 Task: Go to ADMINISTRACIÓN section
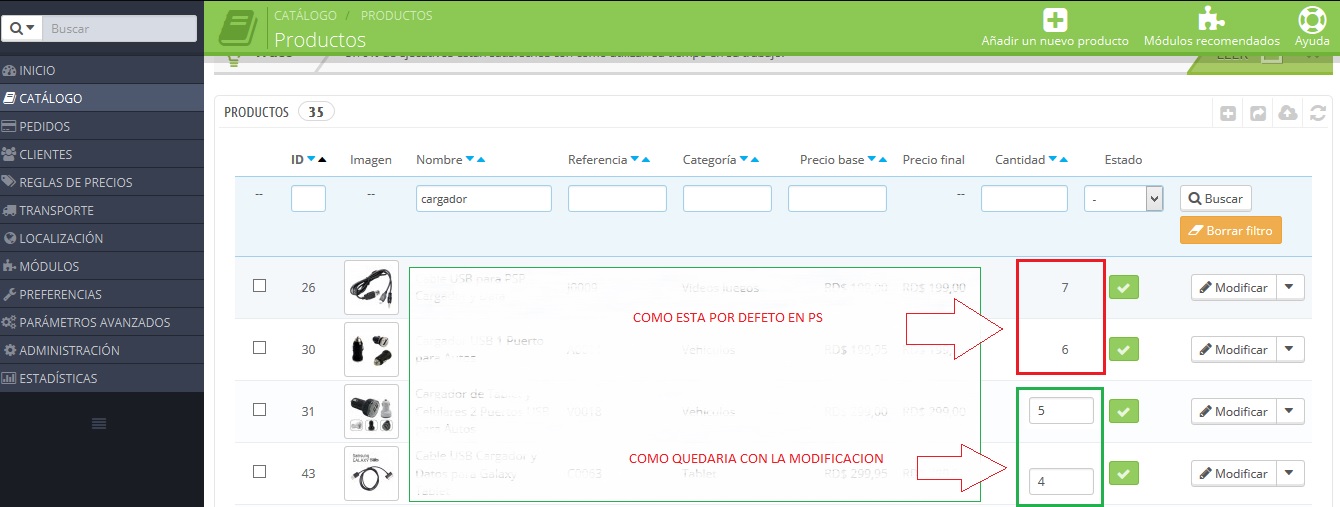pyautogui.click(x=102, y=351)
